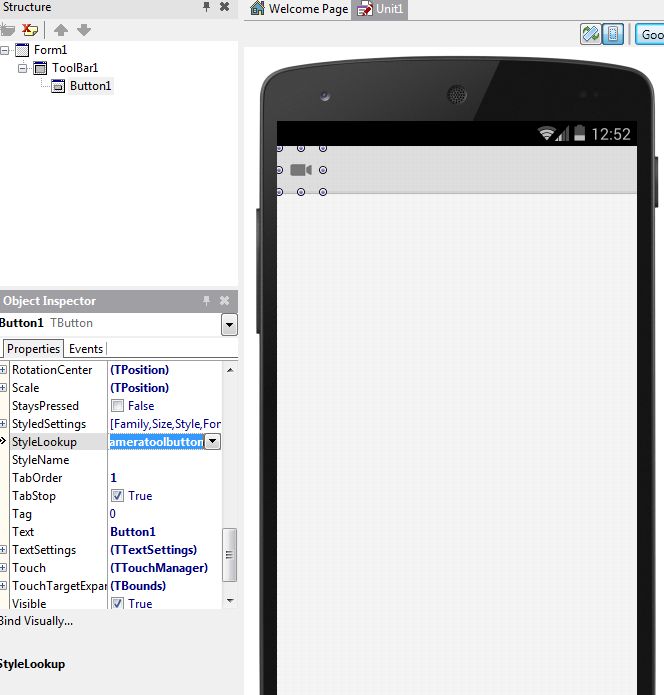Expand the TouchTargetExpansion property

point(3,586)
